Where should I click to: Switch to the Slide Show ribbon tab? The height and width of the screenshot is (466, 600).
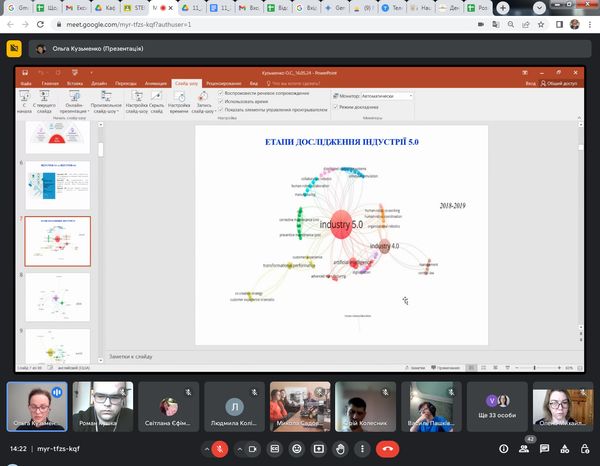coord(185,83)
